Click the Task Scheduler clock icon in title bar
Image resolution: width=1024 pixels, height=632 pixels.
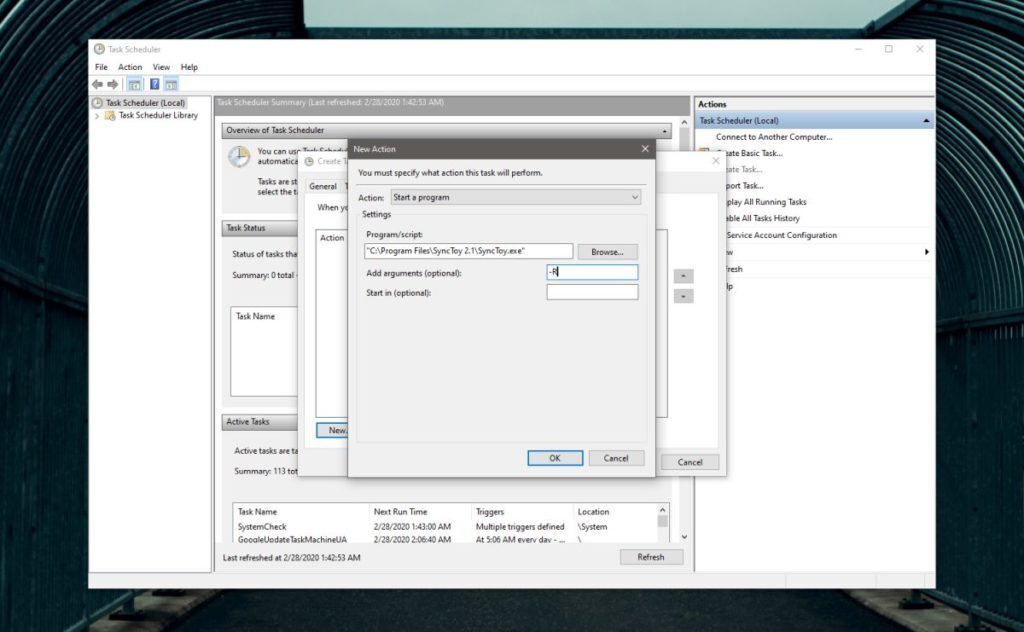point(99,48)
